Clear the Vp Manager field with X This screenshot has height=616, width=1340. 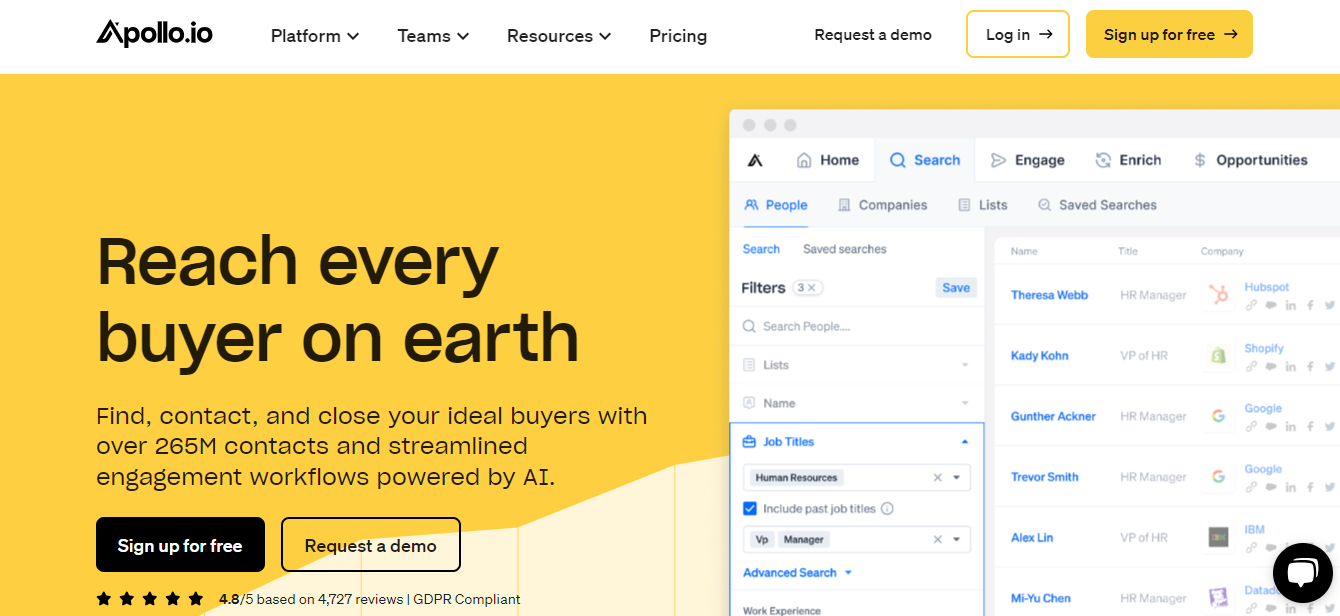(937, 539)
